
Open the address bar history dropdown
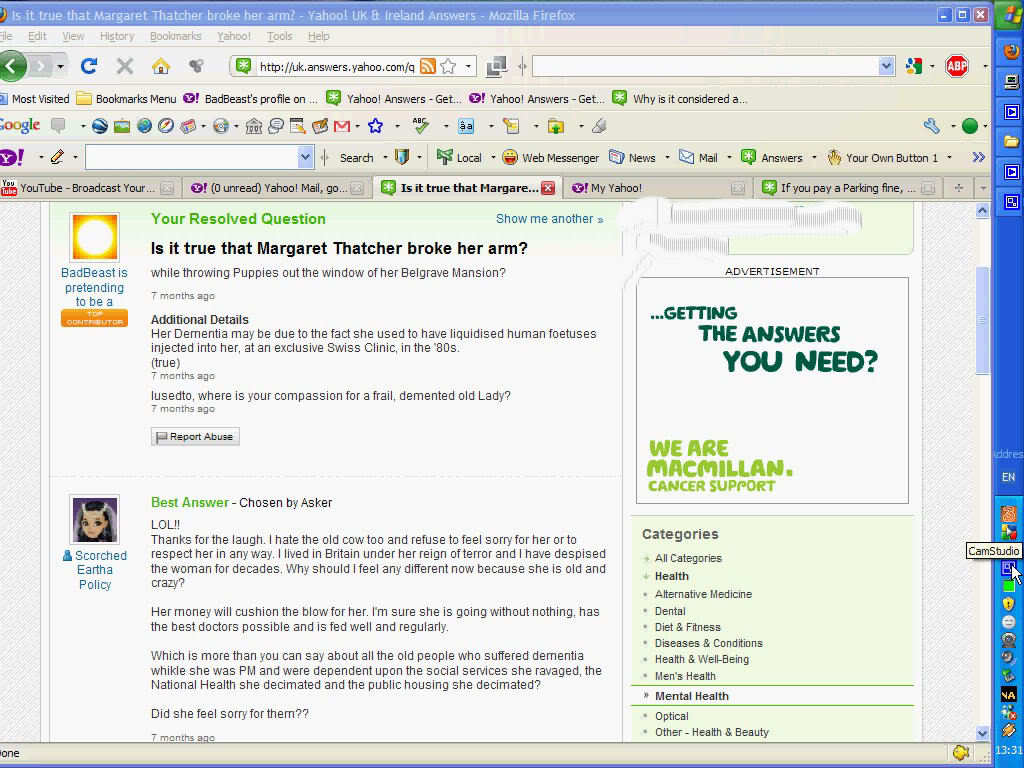click(468, 66)
